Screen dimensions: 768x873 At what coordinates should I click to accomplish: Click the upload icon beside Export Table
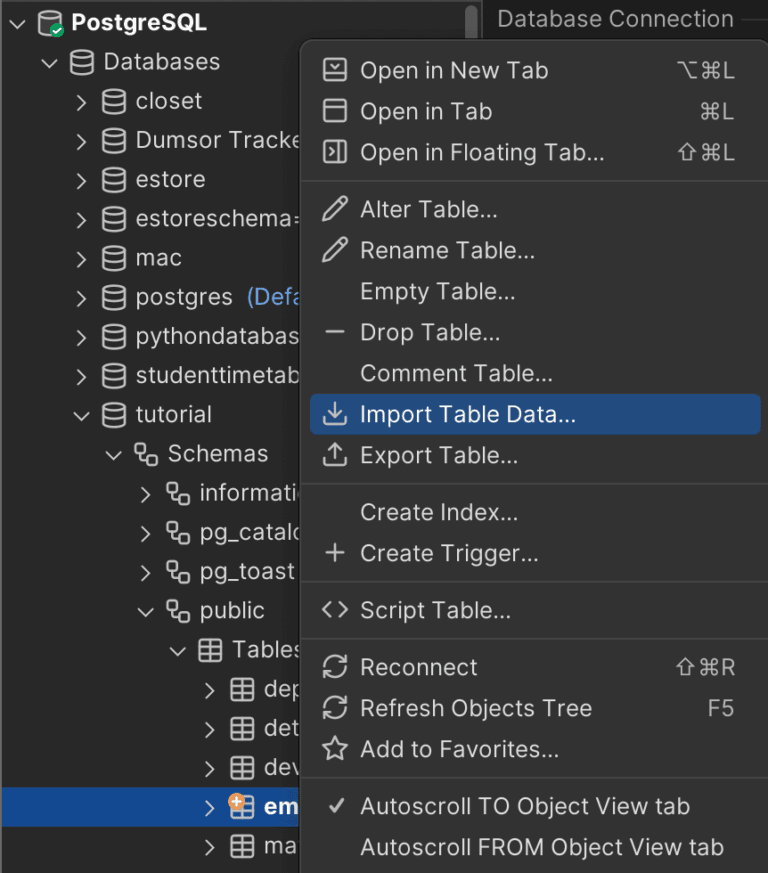(336, 455)
